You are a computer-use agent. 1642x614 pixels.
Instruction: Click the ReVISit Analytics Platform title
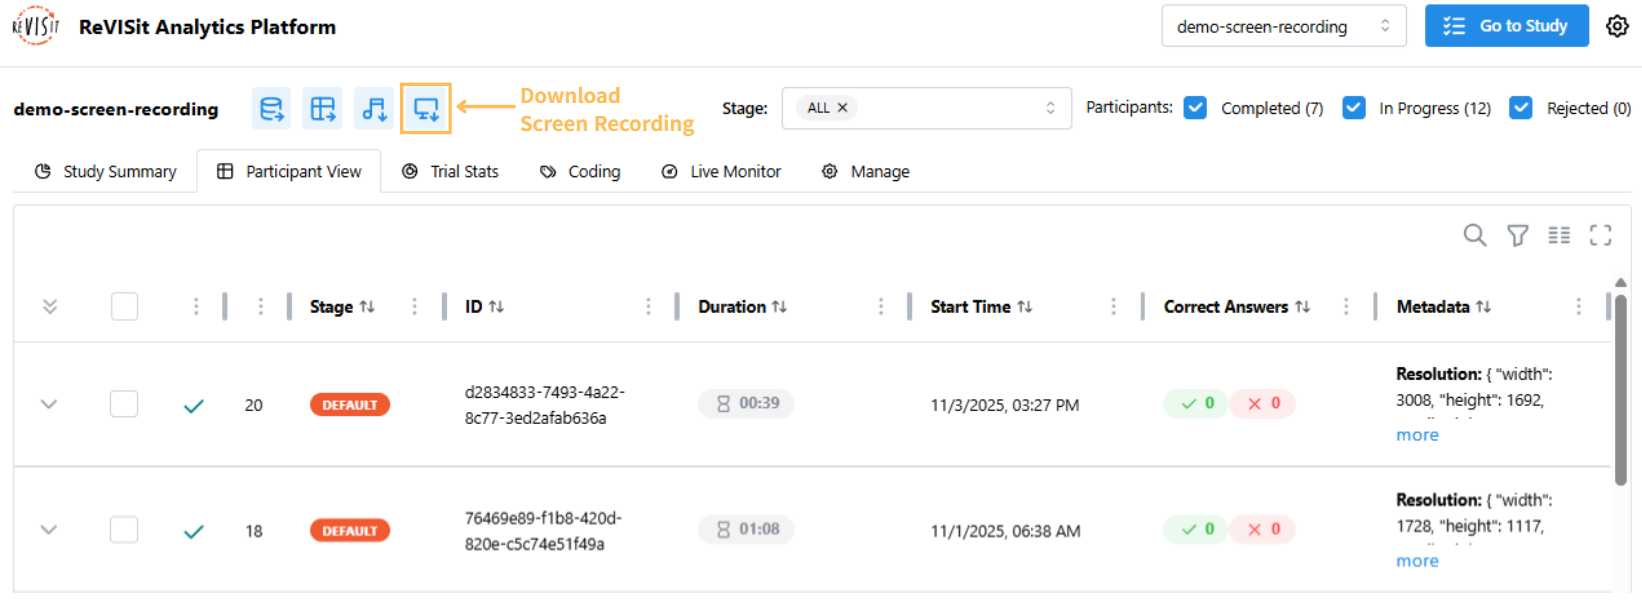(x=207, y=27)
